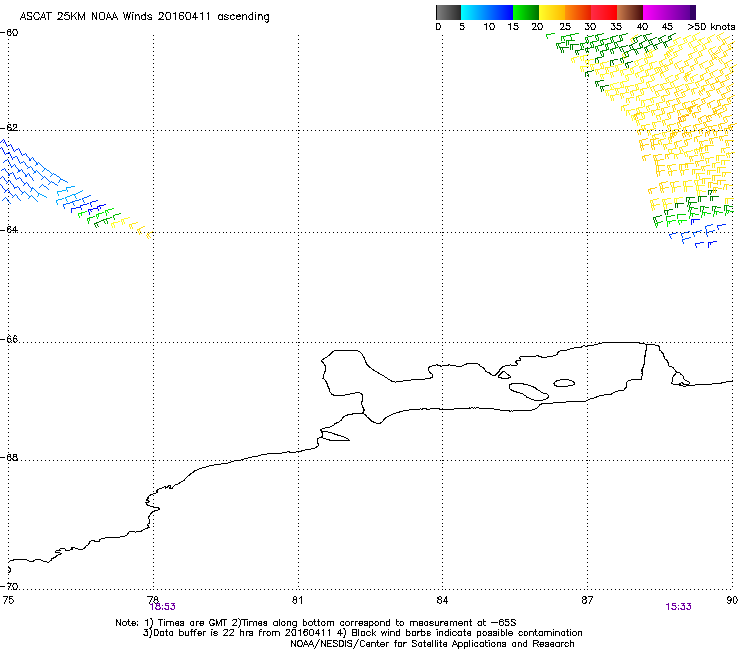Image resolution: width=740 pixels, height=650 pixels.
Task: Select the word ascending in the title
Action: [243, 17]
